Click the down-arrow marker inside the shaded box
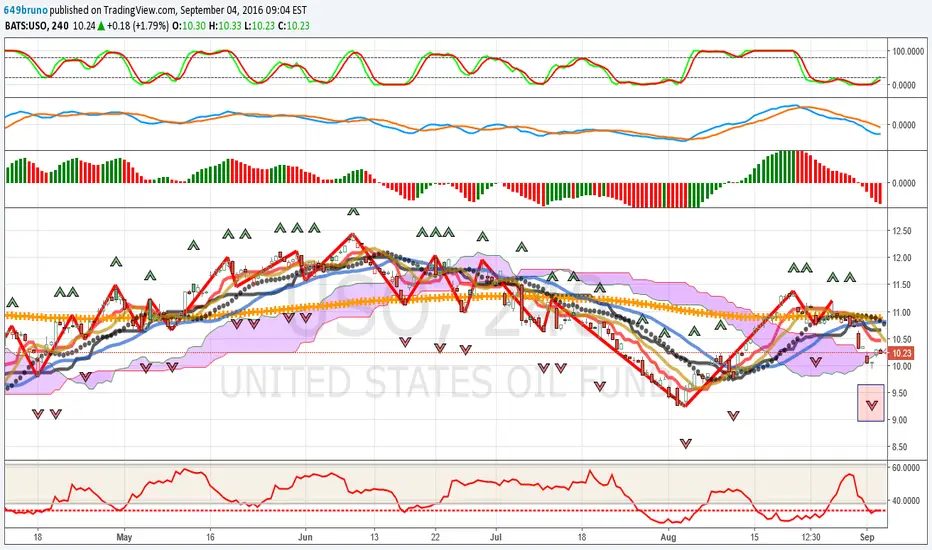The height and width of the screenshot is (550, 932). pyautogui.click(x=871, y=406)
